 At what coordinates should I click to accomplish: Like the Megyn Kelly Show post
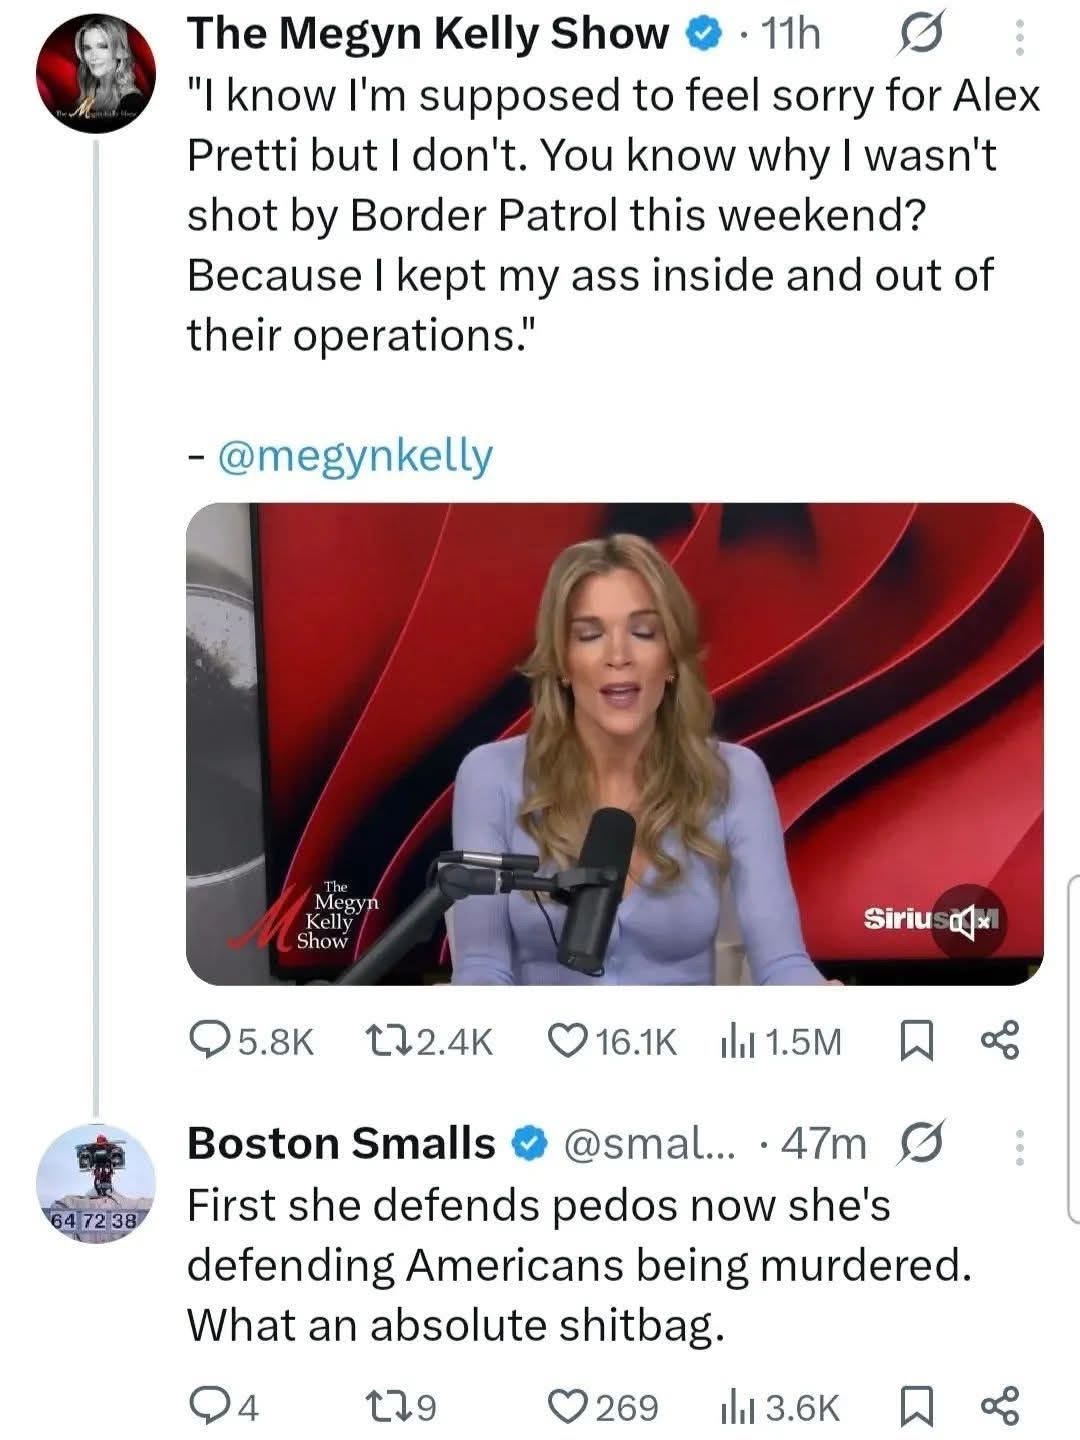pyautogui.click(x=569, y=1042)
